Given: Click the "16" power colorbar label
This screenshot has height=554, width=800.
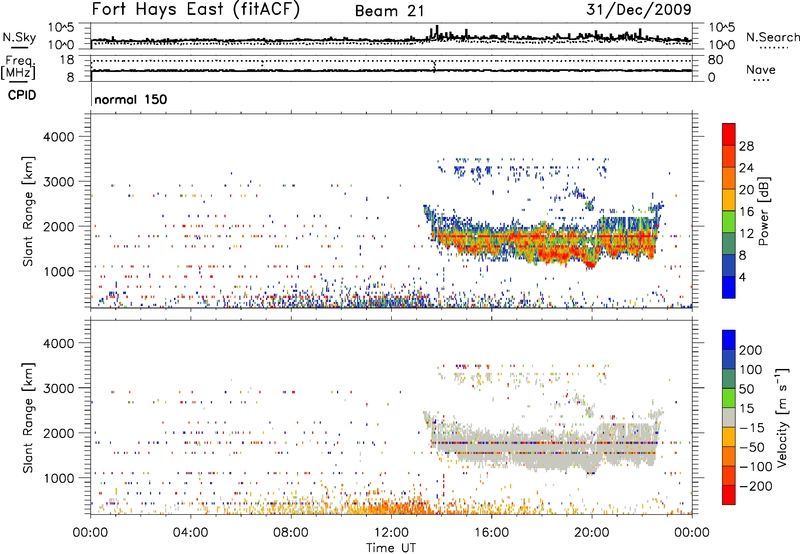Looking at the screenshot, I should tap(746, 212).
